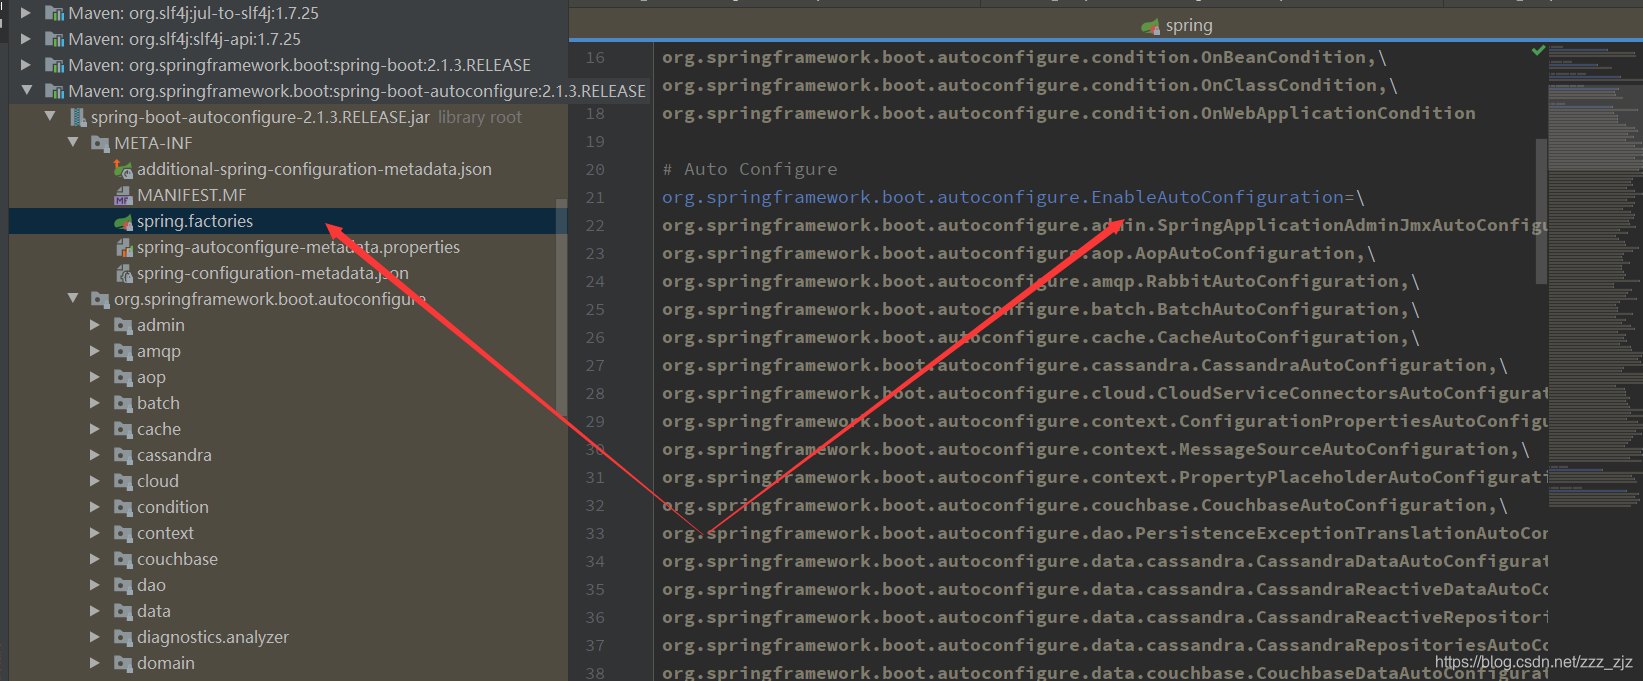Click the batch package folder icon
Viewport: 1643px width, 681px height.
coord(123,403)
